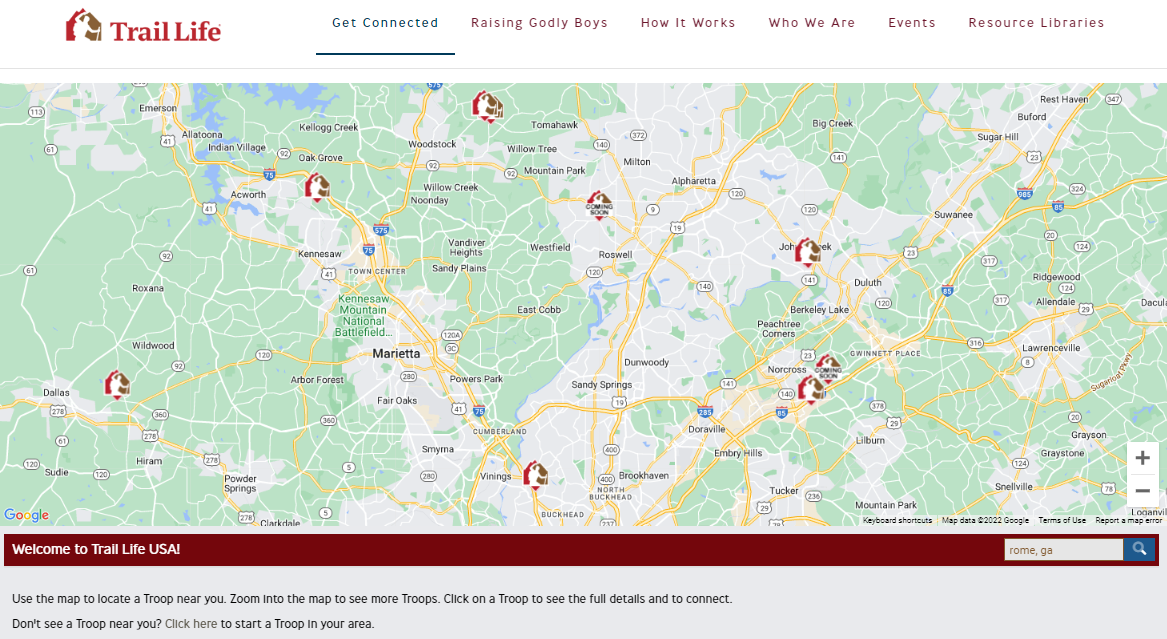This screenshot has height=639, width=1167.
Task: Click the Google logo on the map
Action: click(x=26, y=515)
